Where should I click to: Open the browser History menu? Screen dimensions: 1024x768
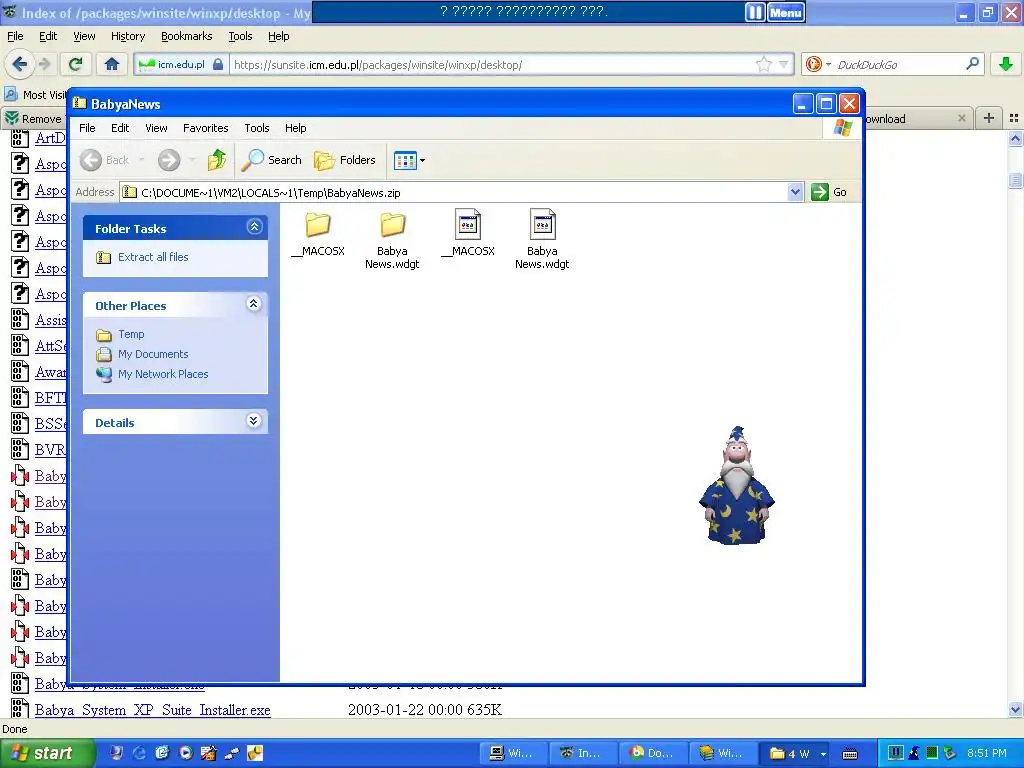[x=127, y=37]
